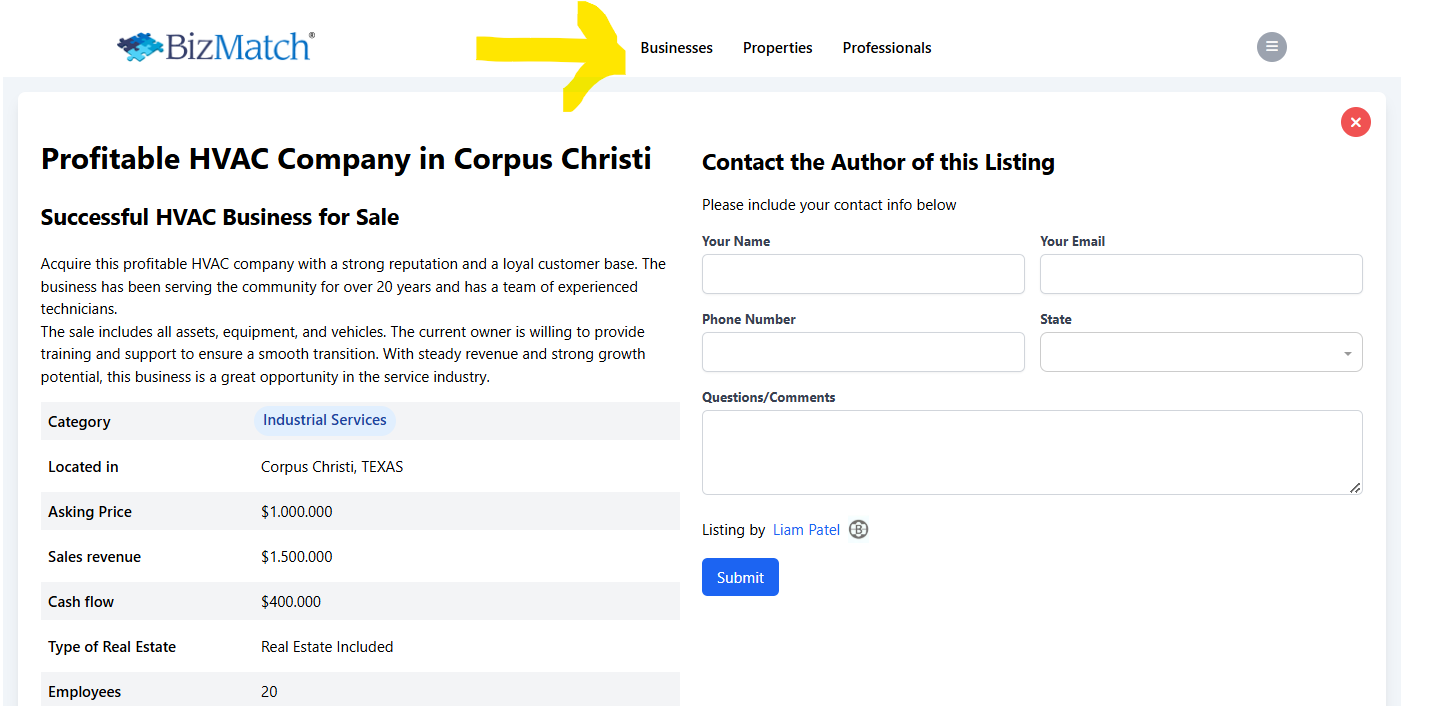The width and height of the screenshot is (1455, 706).
Task: Click into the Your Email field
Action: (x=1200, y=274)
